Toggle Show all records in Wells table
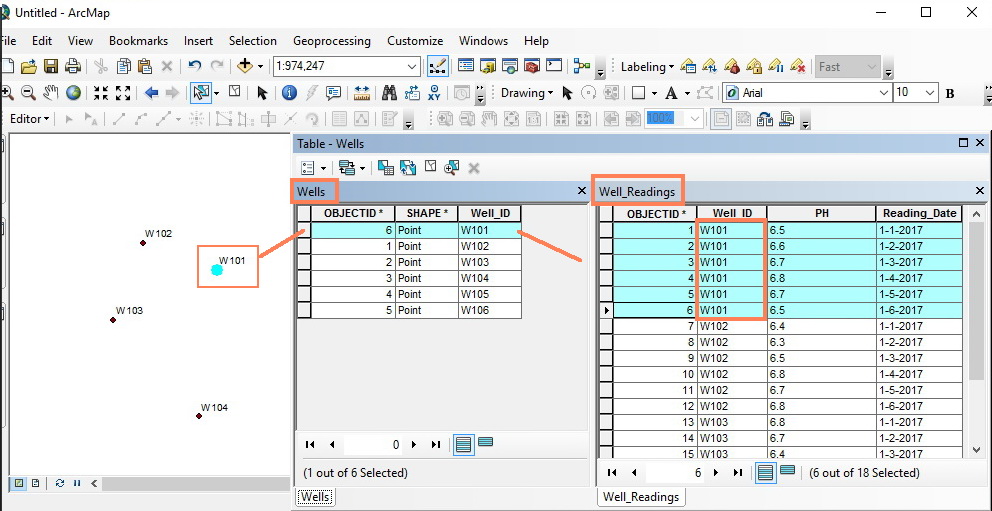This screenshot has width=992, height=511. point(464,445)
